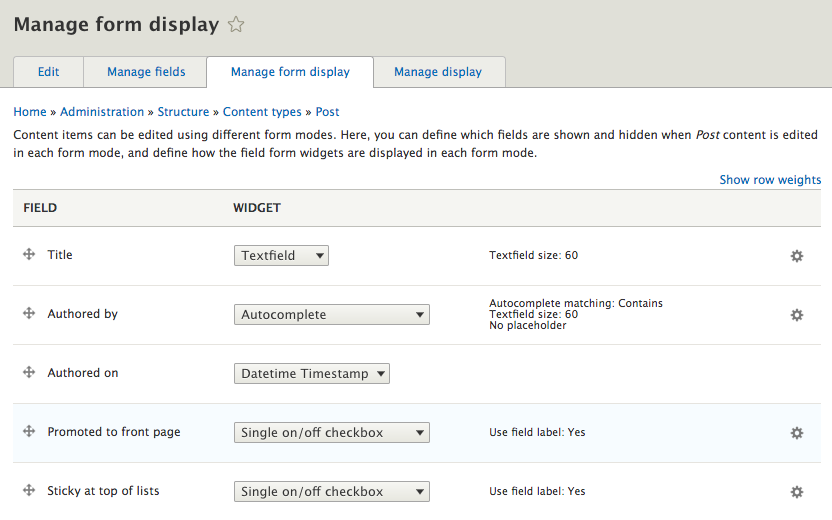Follow the Structure breadcrumb link

pyautogui.click(x=183, y=112)
